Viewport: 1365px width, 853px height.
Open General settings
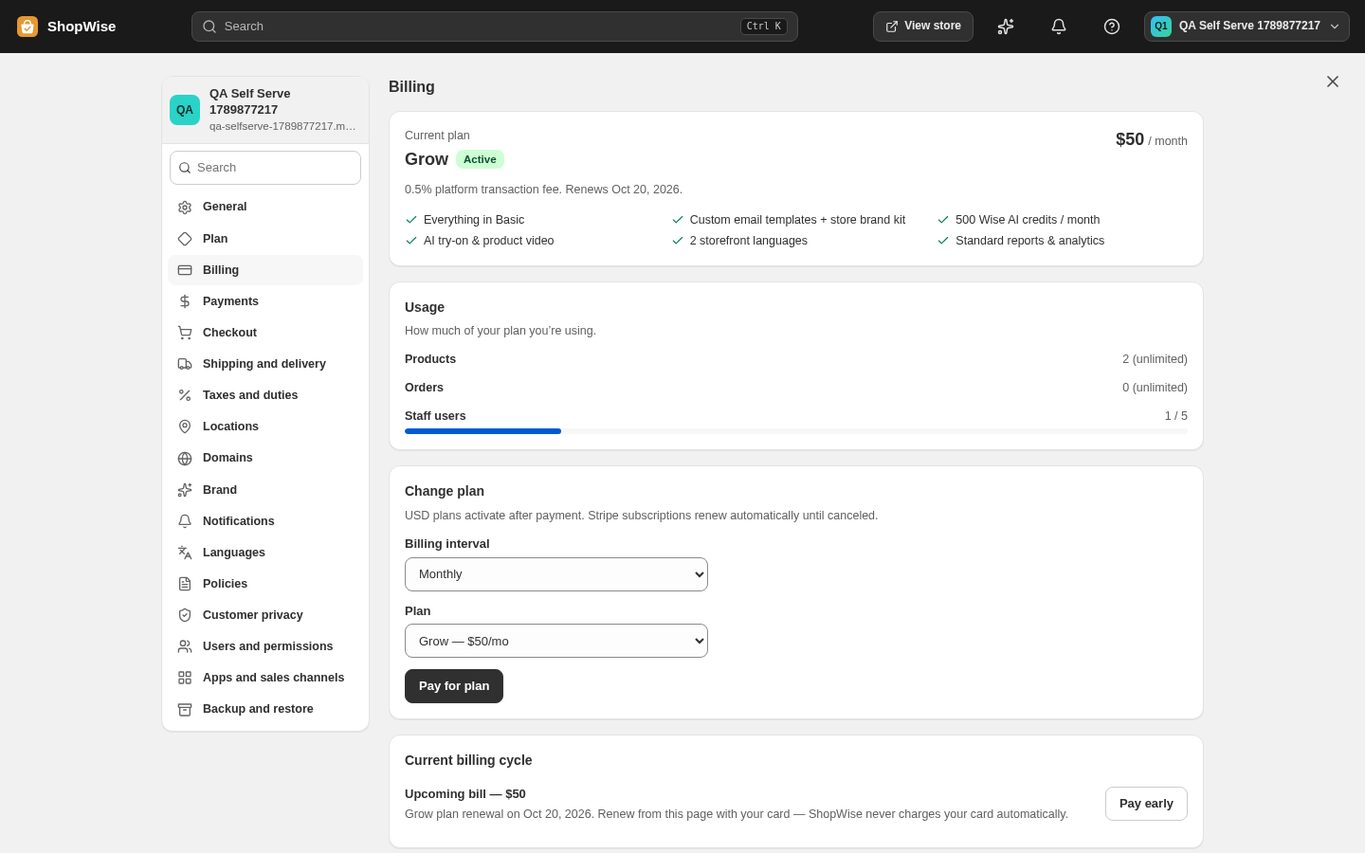click(266, 207)
